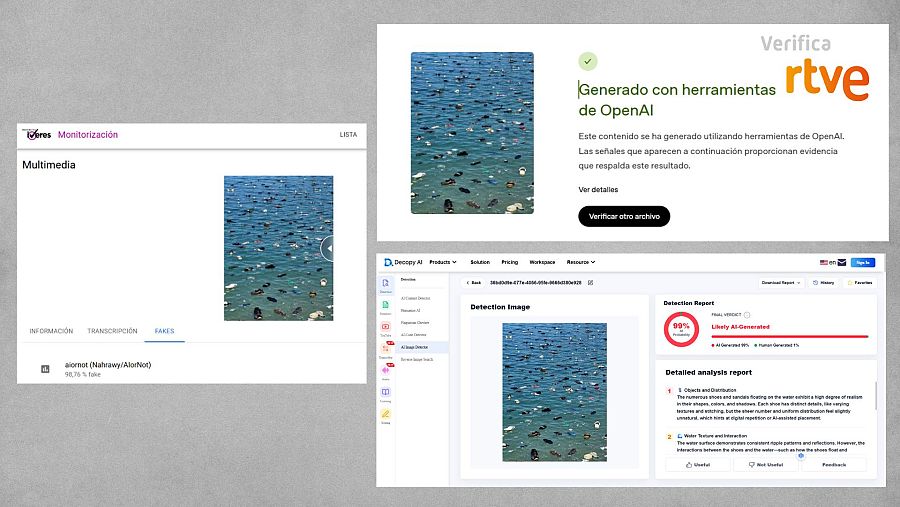
Task: Select Humanize AI in Decopy sidebar list
Action: (411, 311)
